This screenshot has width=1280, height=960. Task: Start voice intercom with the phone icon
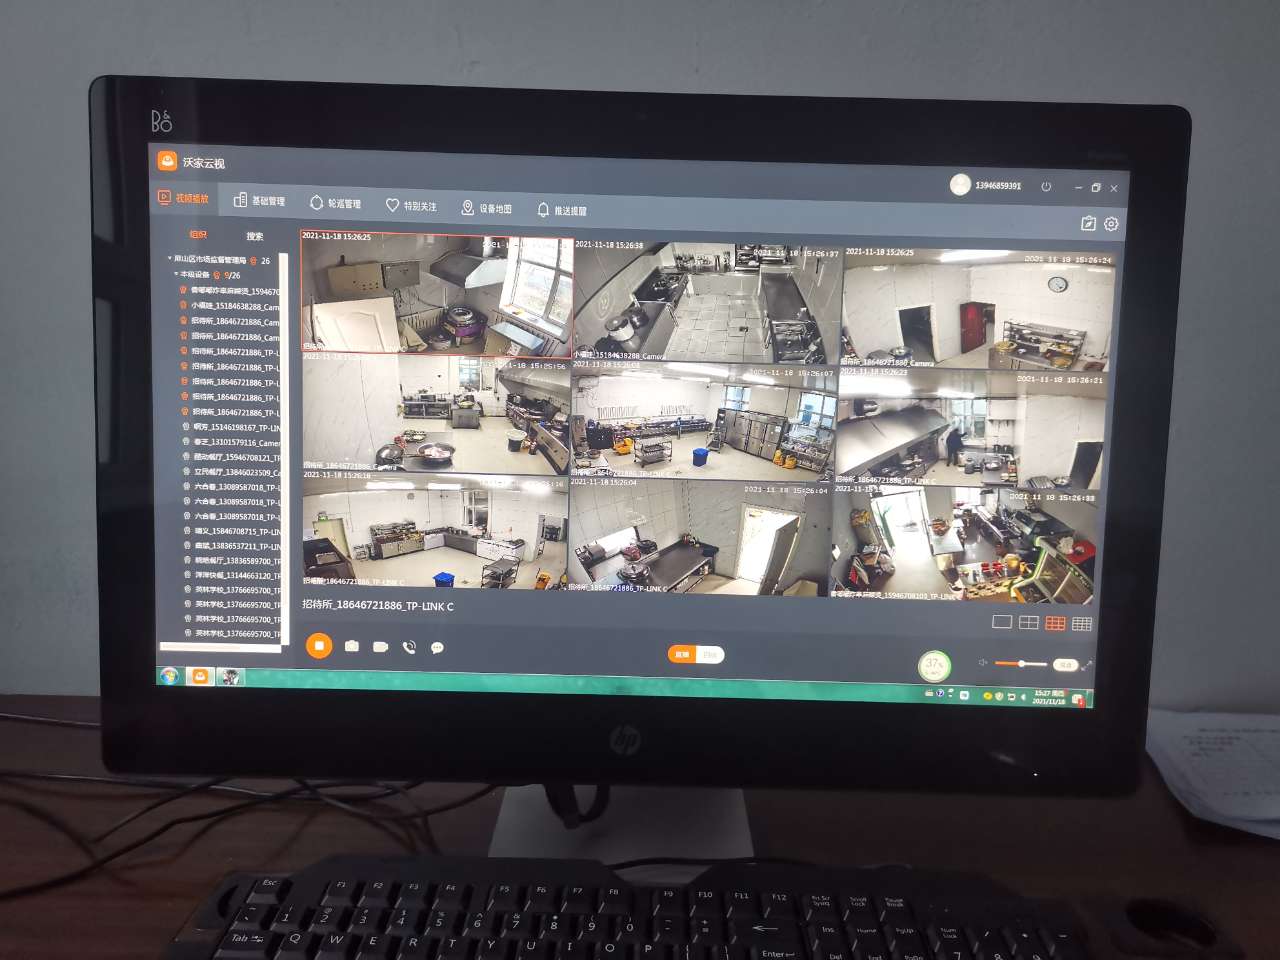(x=409, y=648)
